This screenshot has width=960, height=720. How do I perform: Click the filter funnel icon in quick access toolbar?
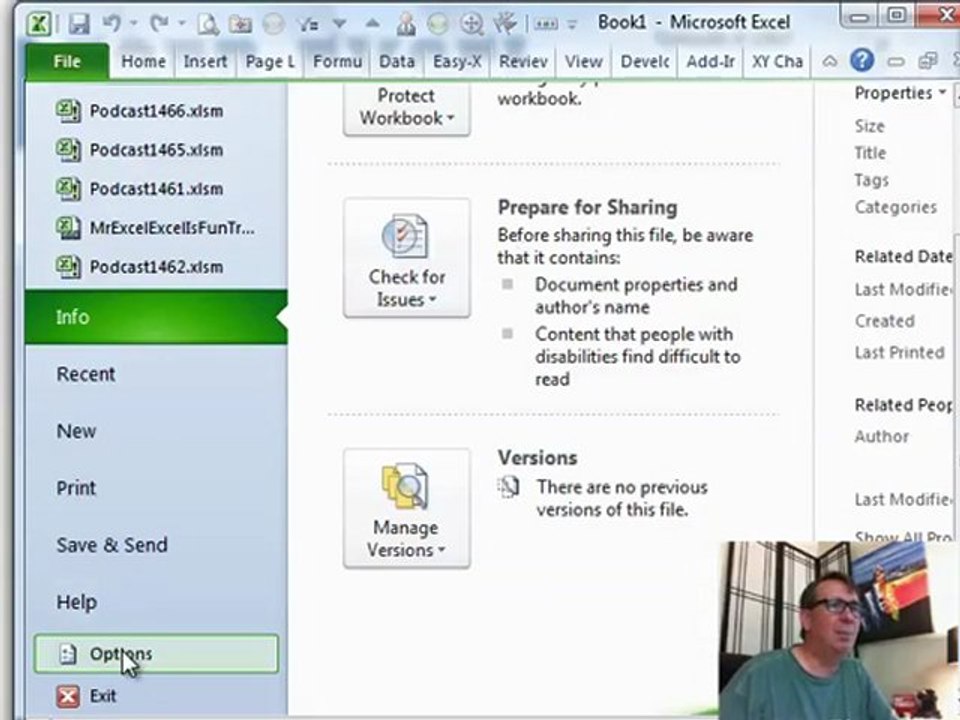click(307, 24)
